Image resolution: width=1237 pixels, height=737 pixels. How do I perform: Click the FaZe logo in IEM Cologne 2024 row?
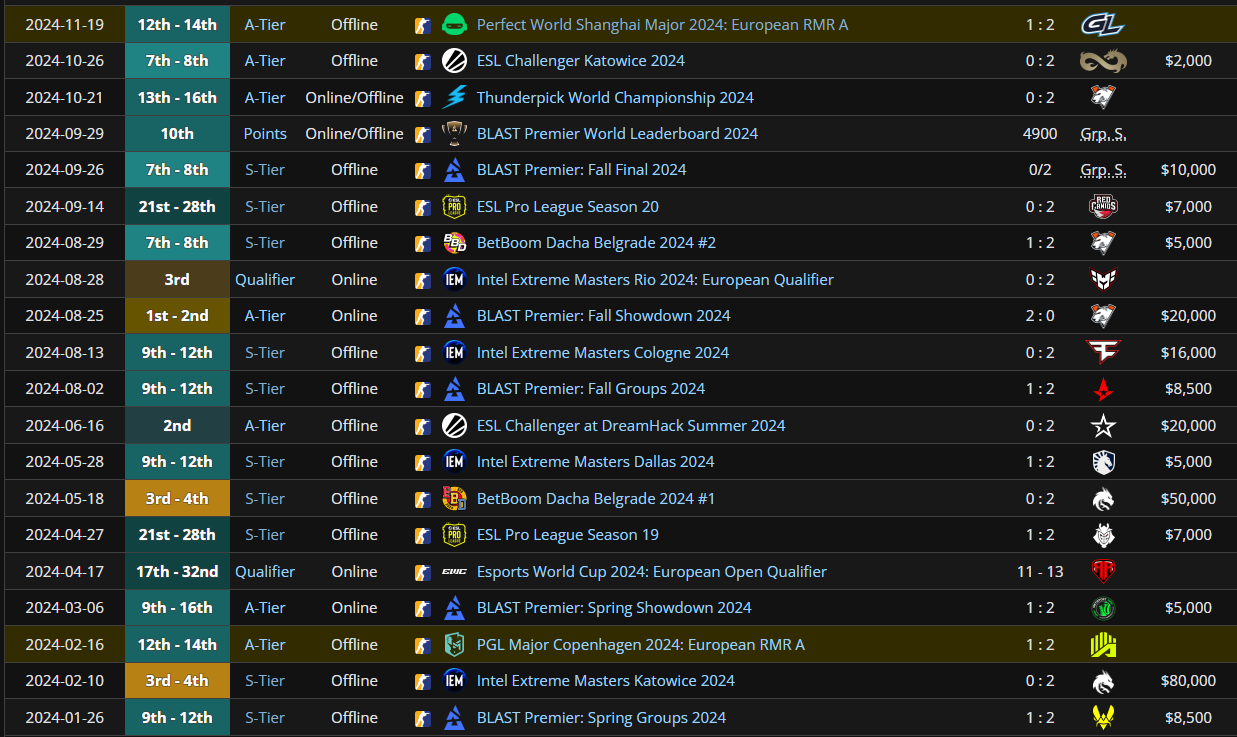pyautogui.click(x=1103, y=352)
